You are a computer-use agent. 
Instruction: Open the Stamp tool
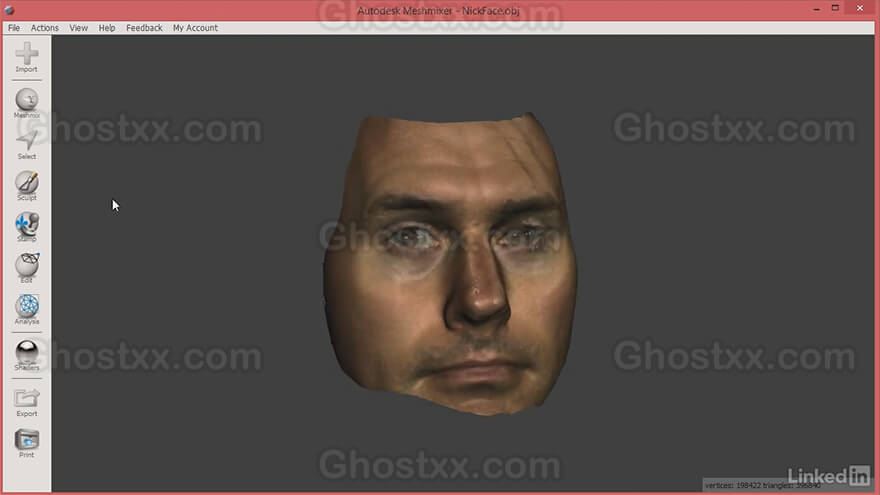point(26,227)
